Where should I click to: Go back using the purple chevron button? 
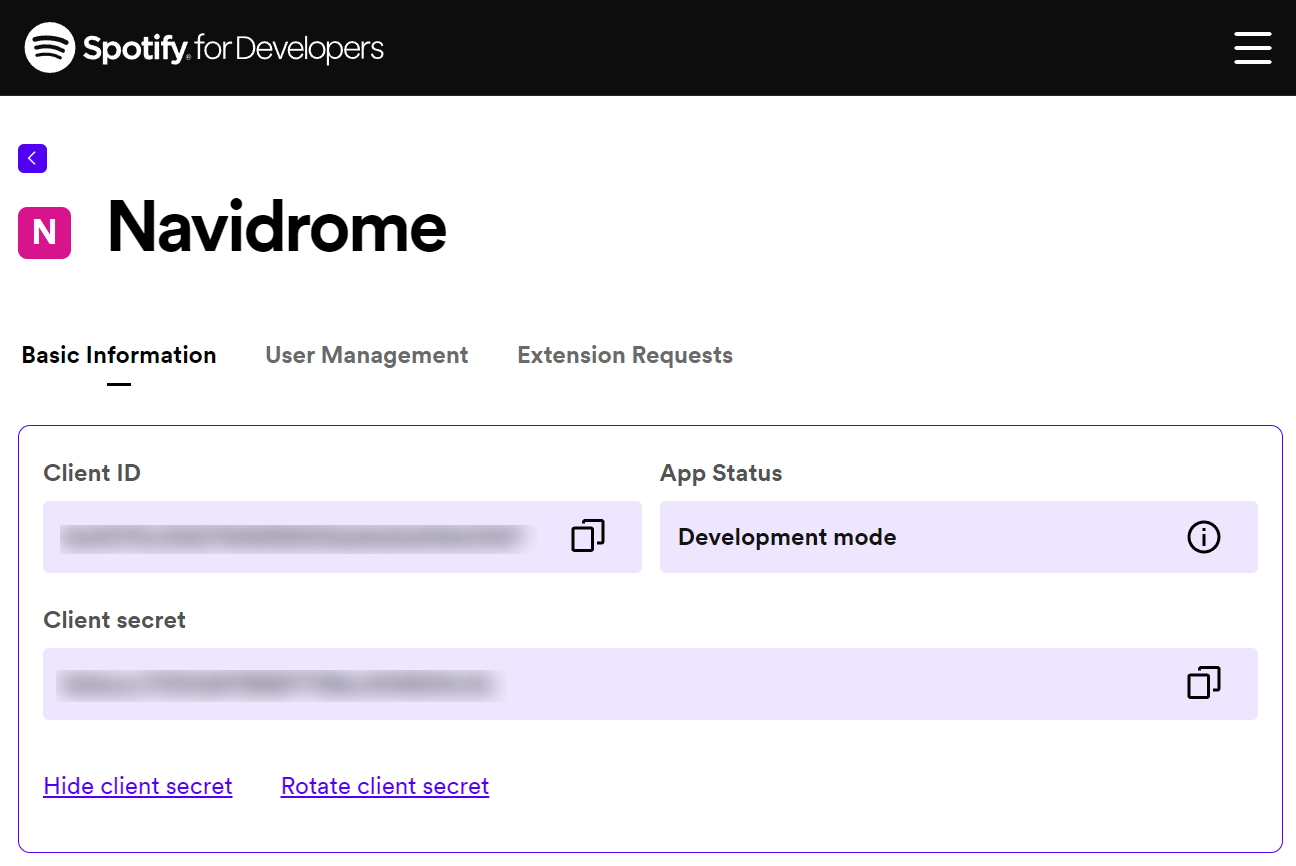pyautogui.click(x=32, y=158)
